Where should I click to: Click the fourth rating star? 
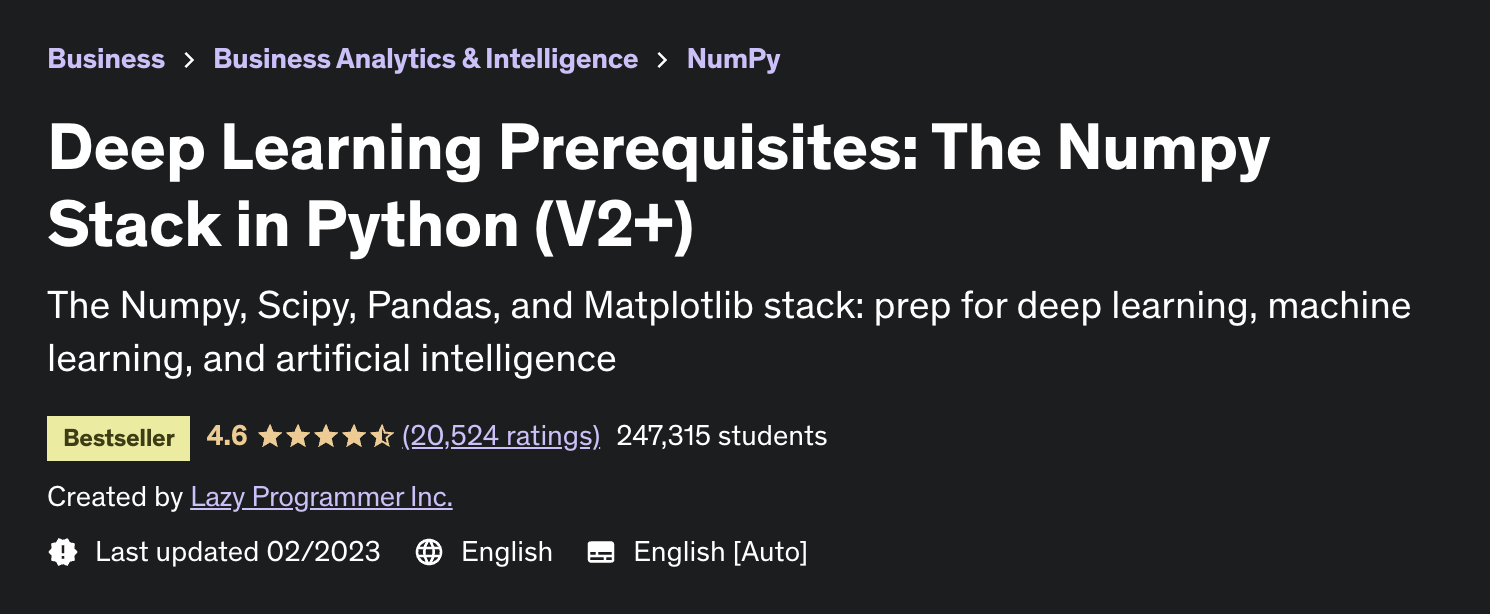pyautogui.click(x=354, y=436)
